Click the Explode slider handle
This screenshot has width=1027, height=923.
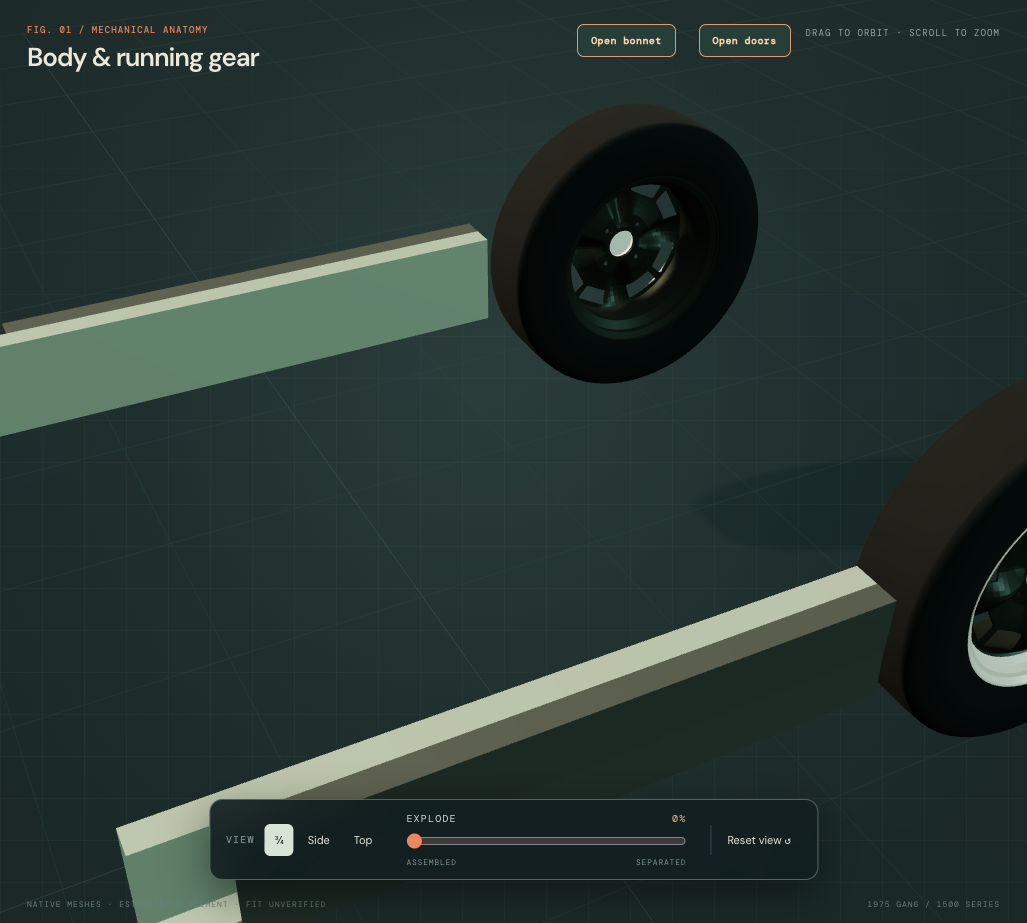click(x=414, y=840)
